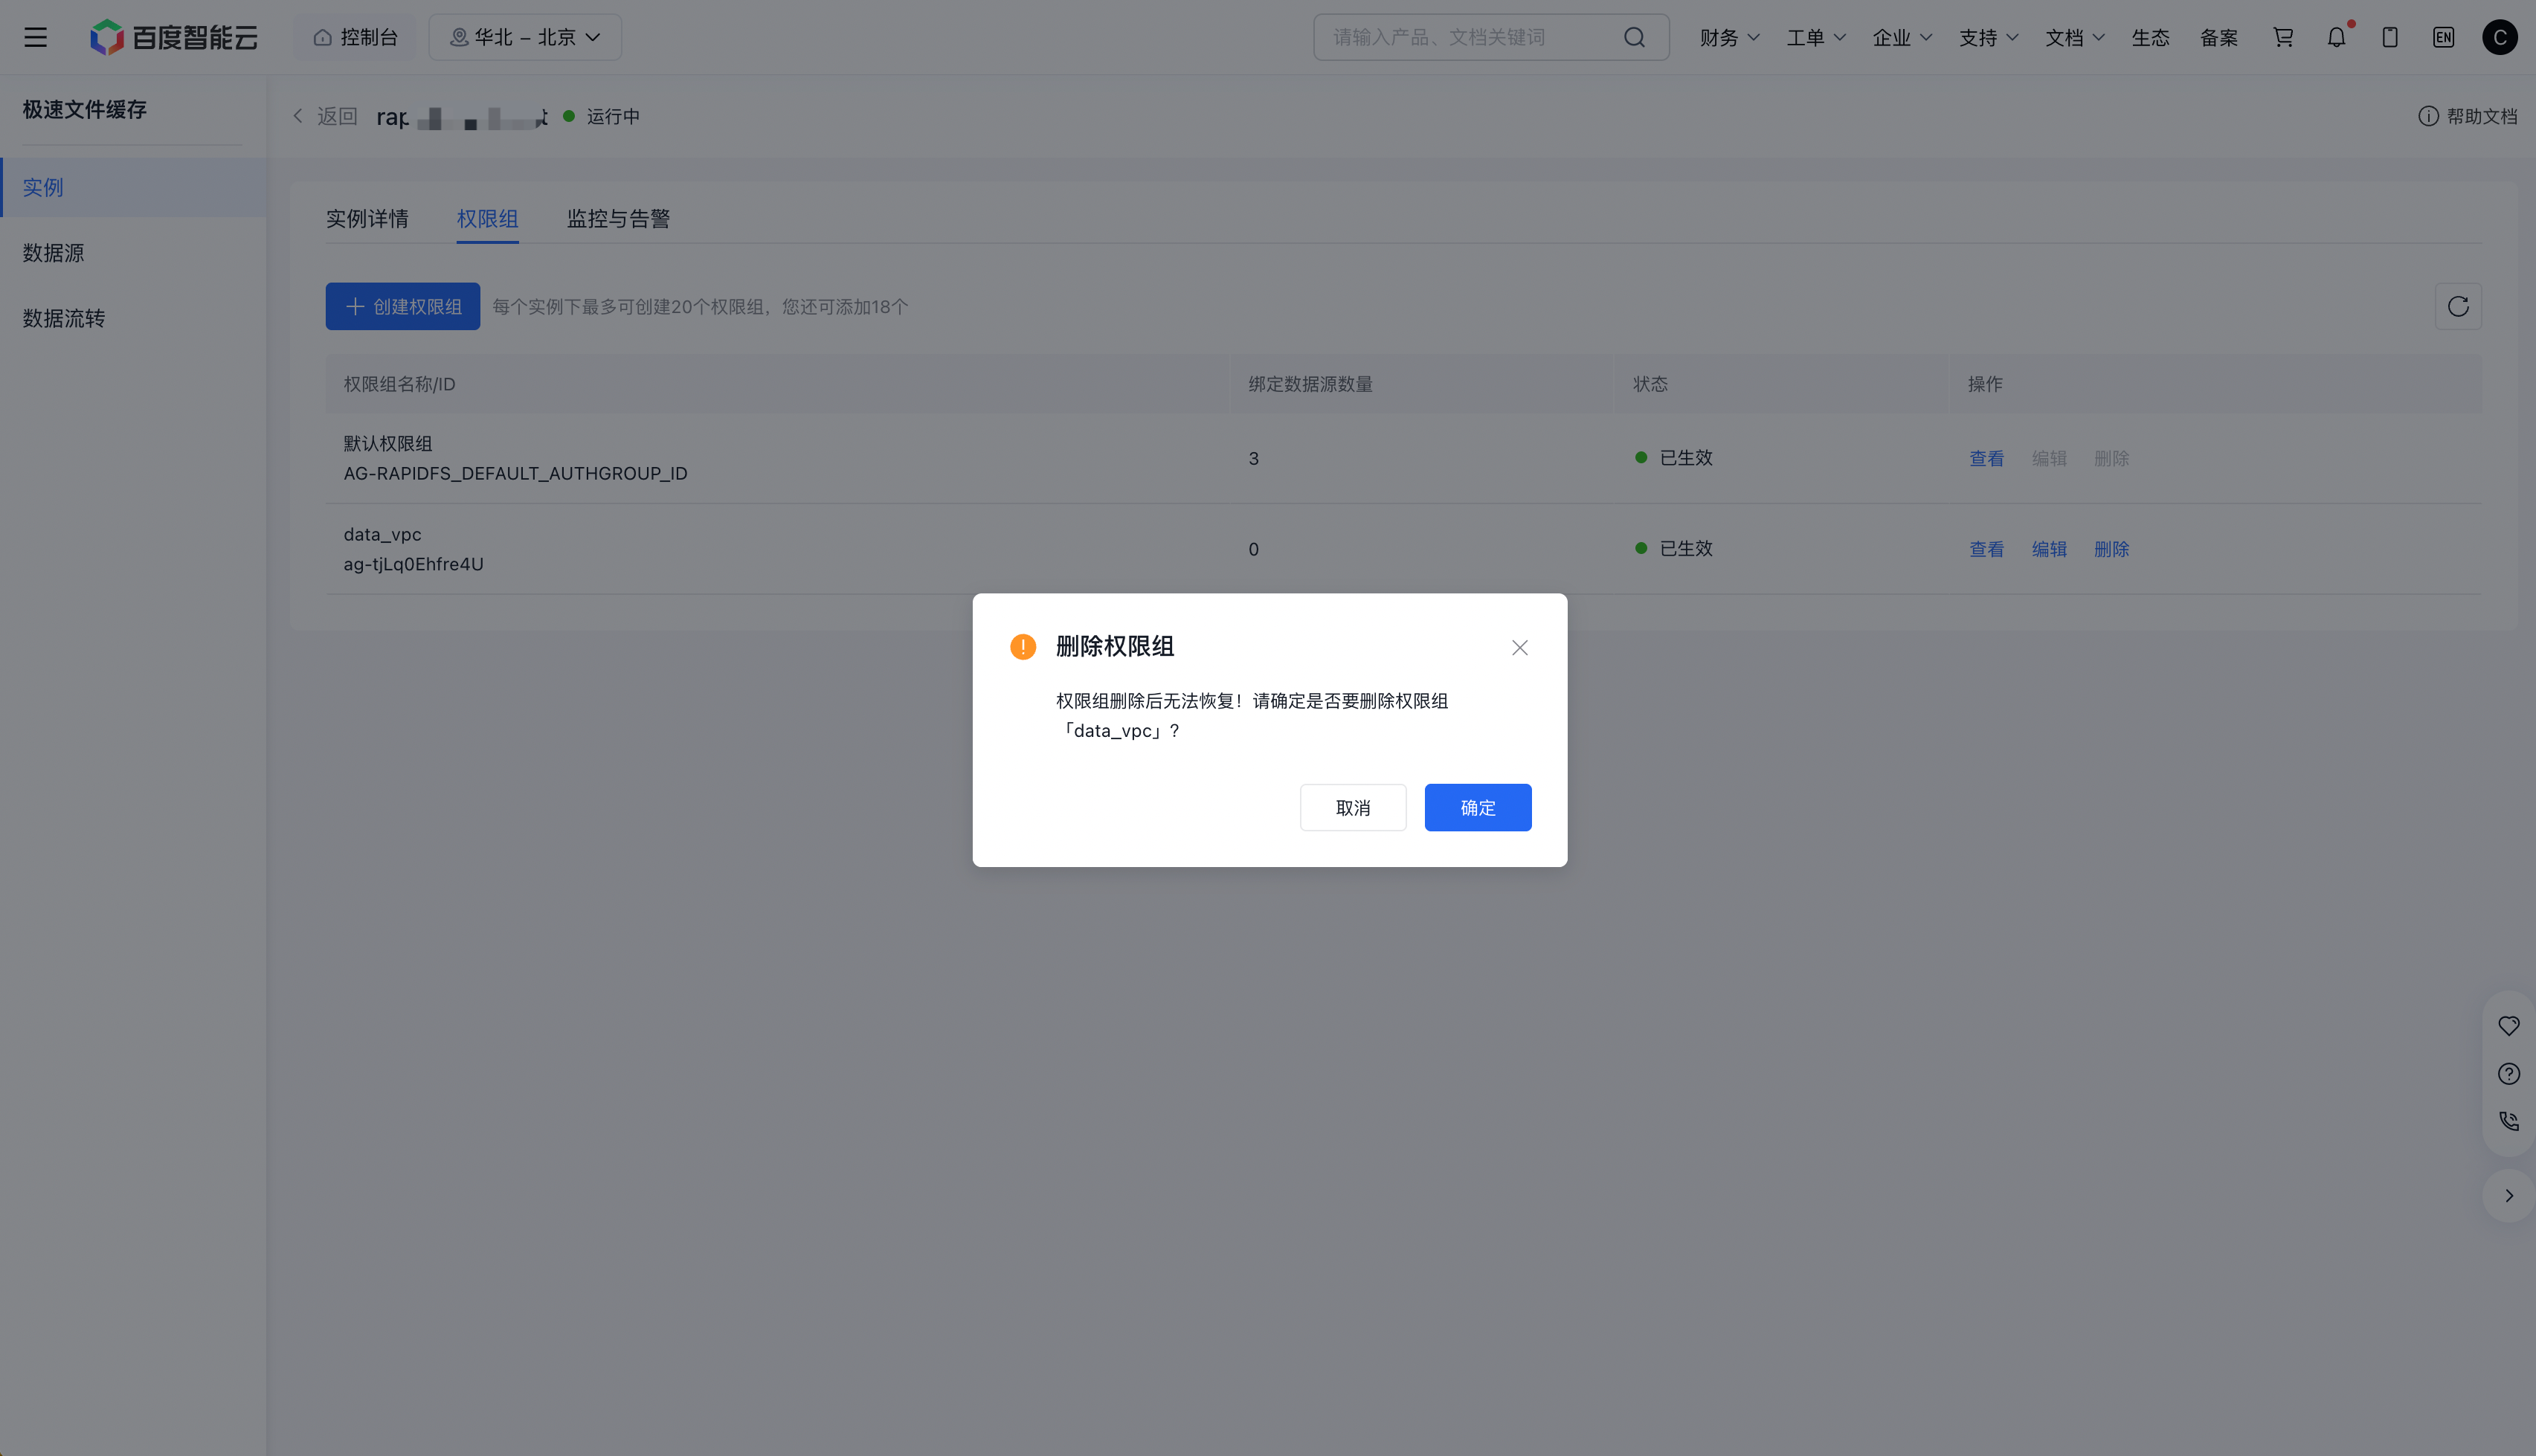
Task: Switch to the 实例详情 tab
Action: [367, 218]
